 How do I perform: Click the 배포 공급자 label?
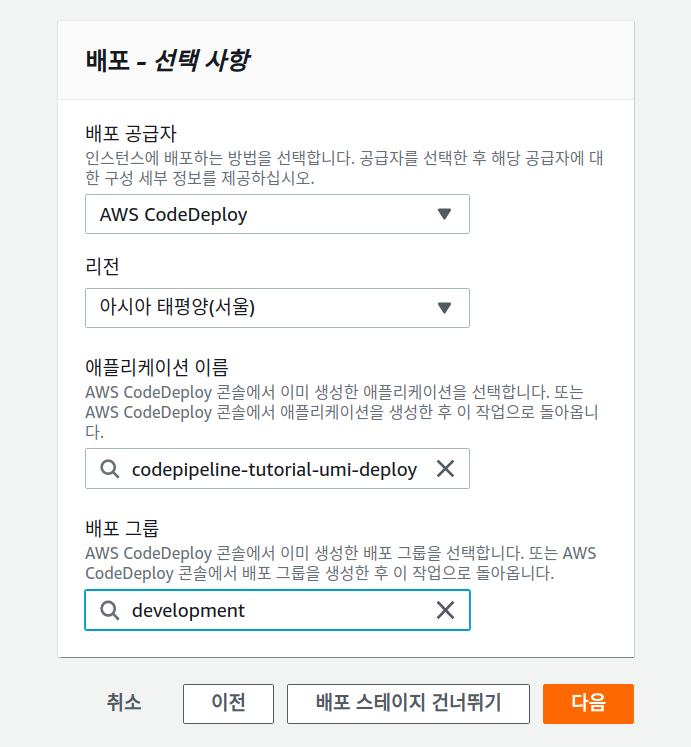[x=131, y=133]
